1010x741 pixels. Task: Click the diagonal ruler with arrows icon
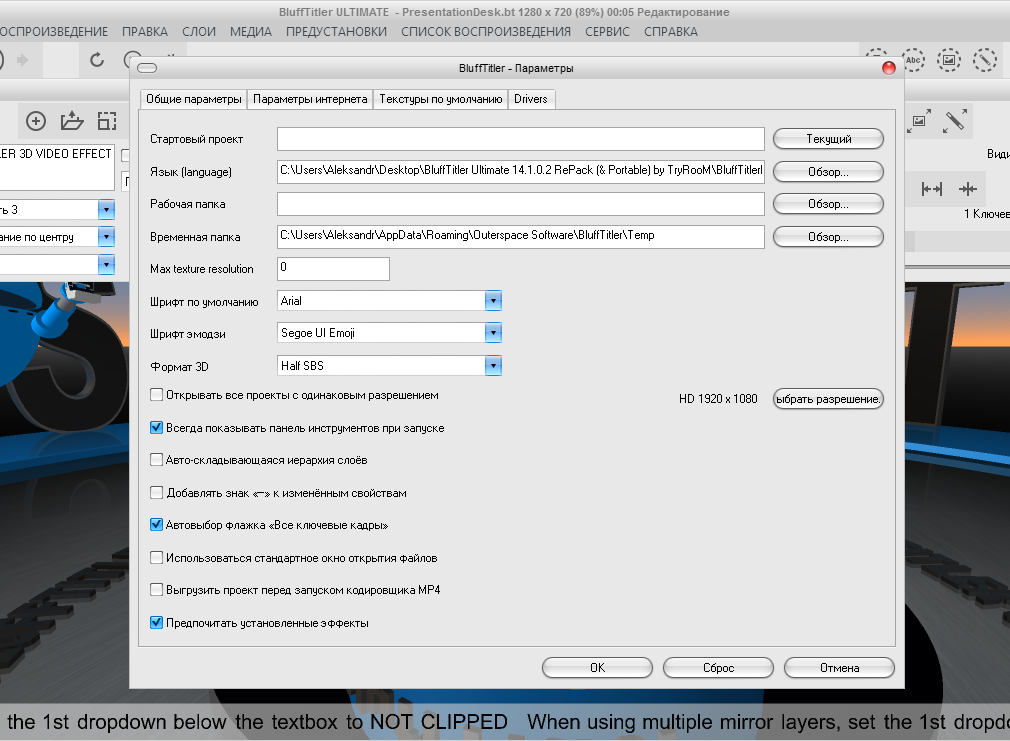955,120
